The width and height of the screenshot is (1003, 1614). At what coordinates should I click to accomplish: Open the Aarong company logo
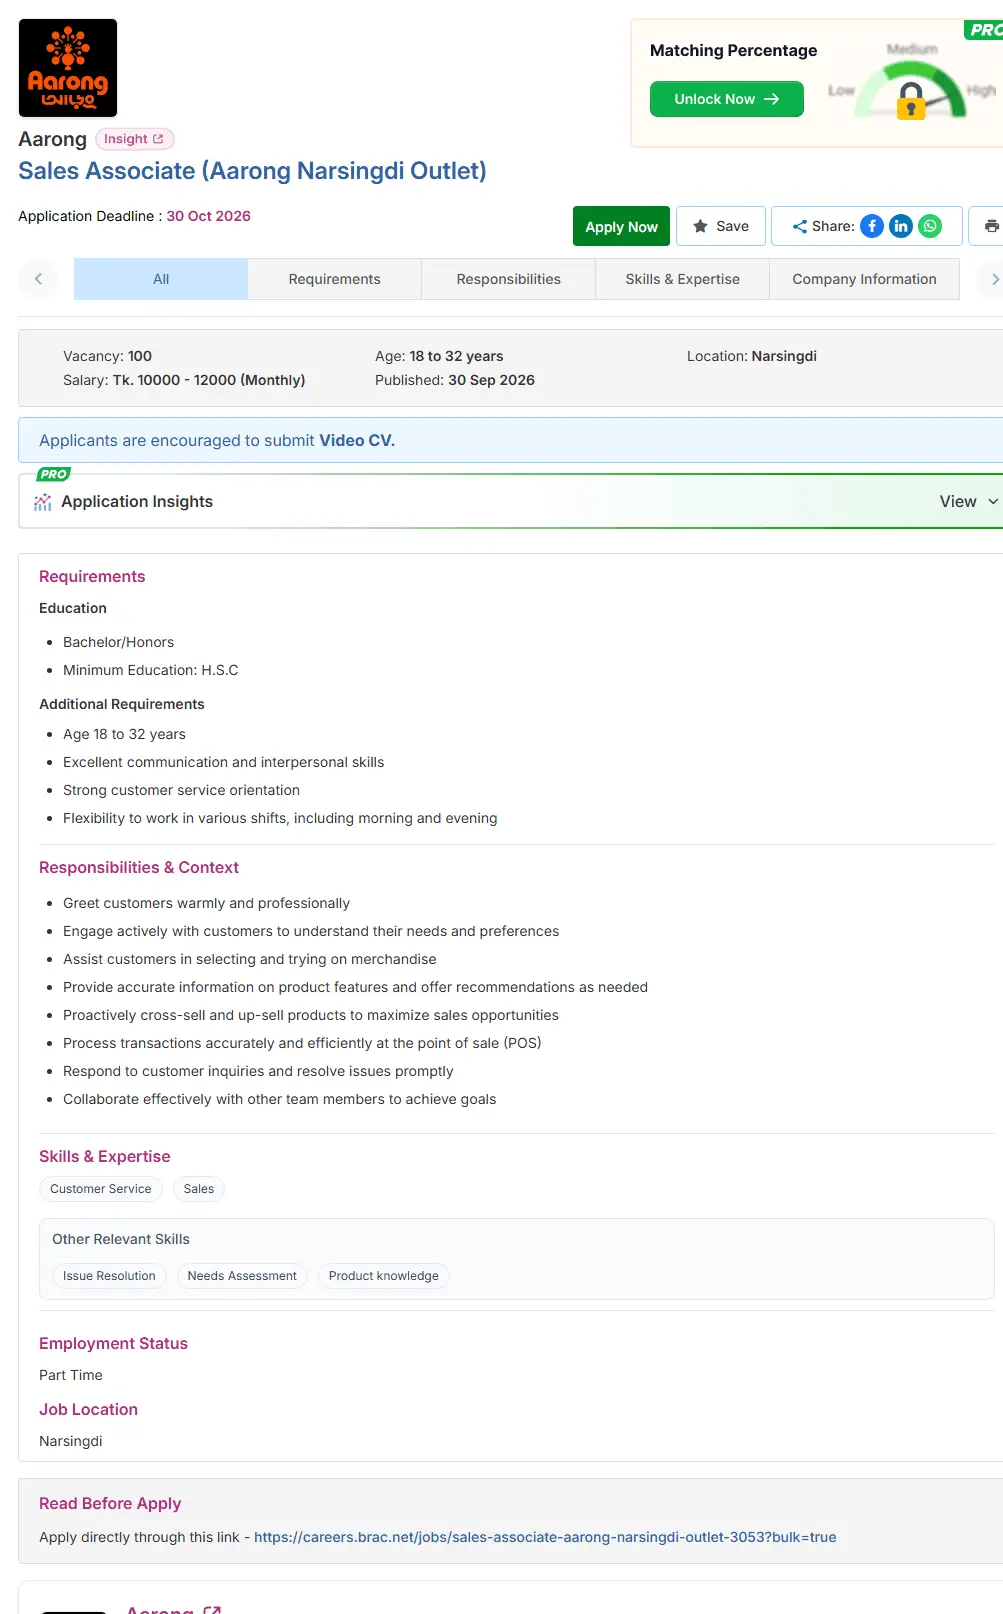pos(68,68)
